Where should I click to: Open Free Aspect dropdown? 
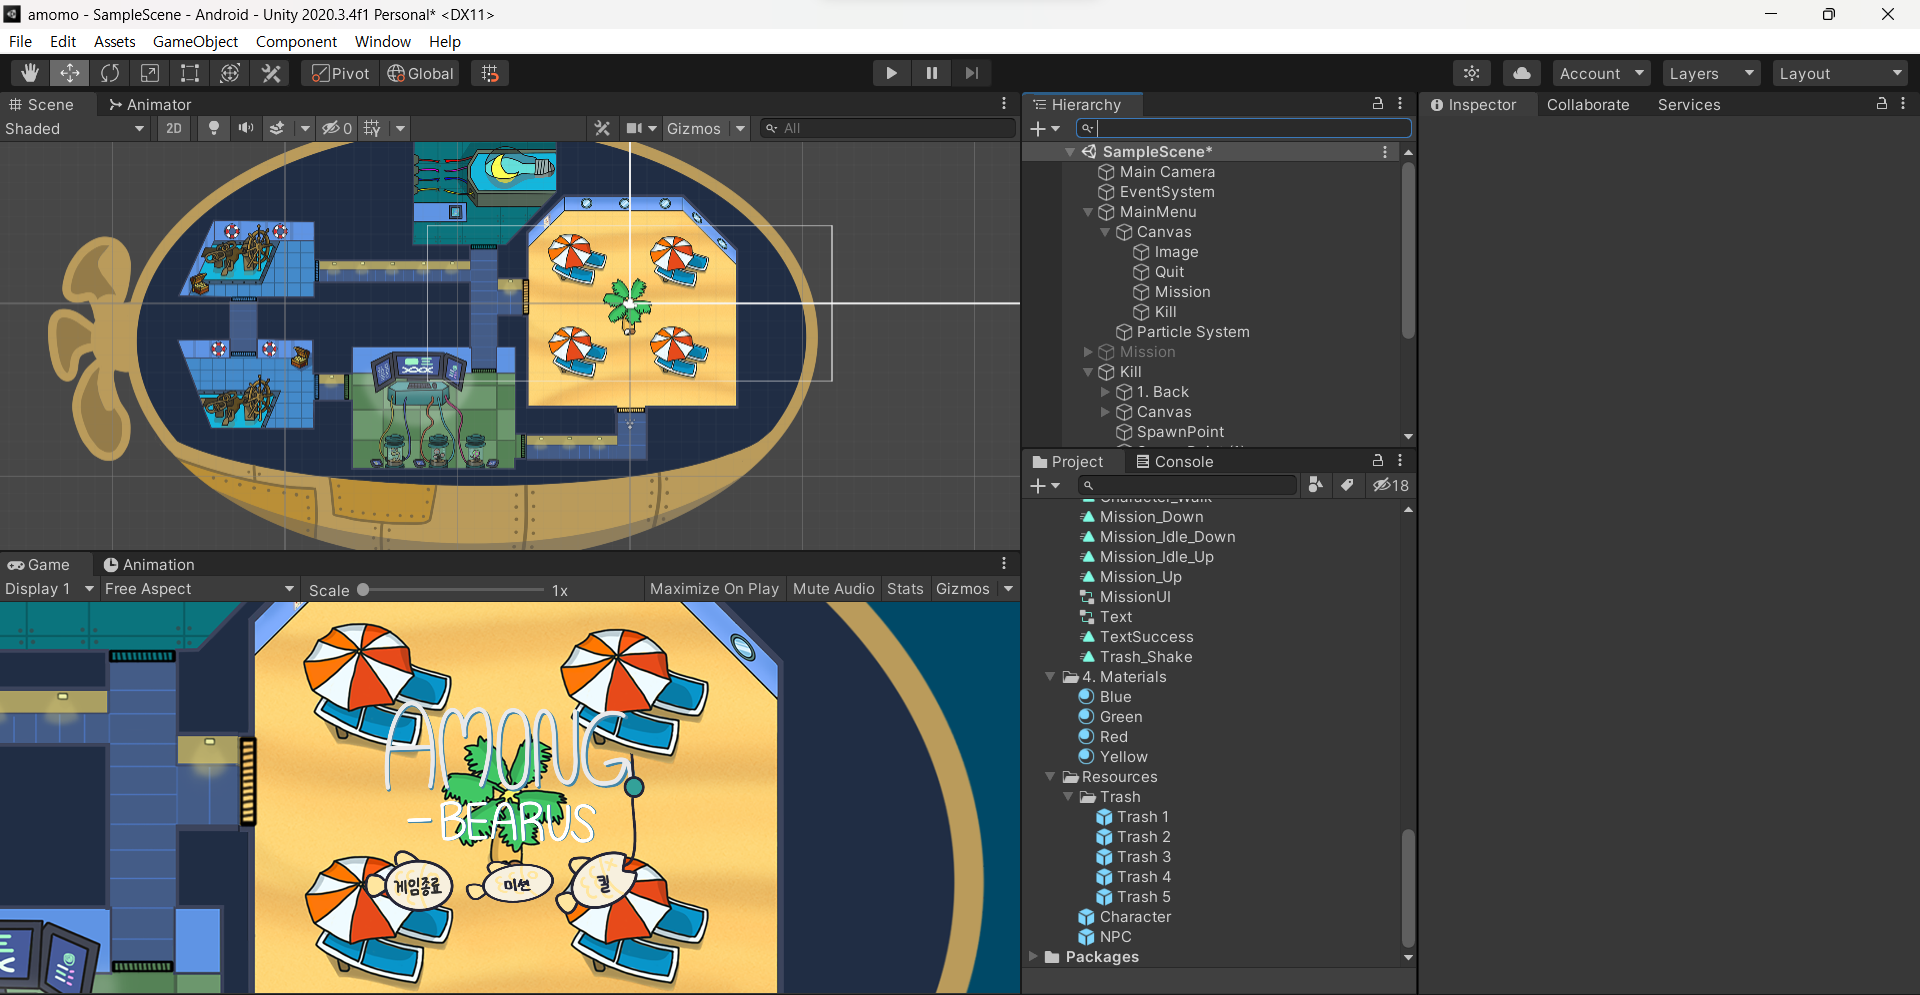(199, 589)
